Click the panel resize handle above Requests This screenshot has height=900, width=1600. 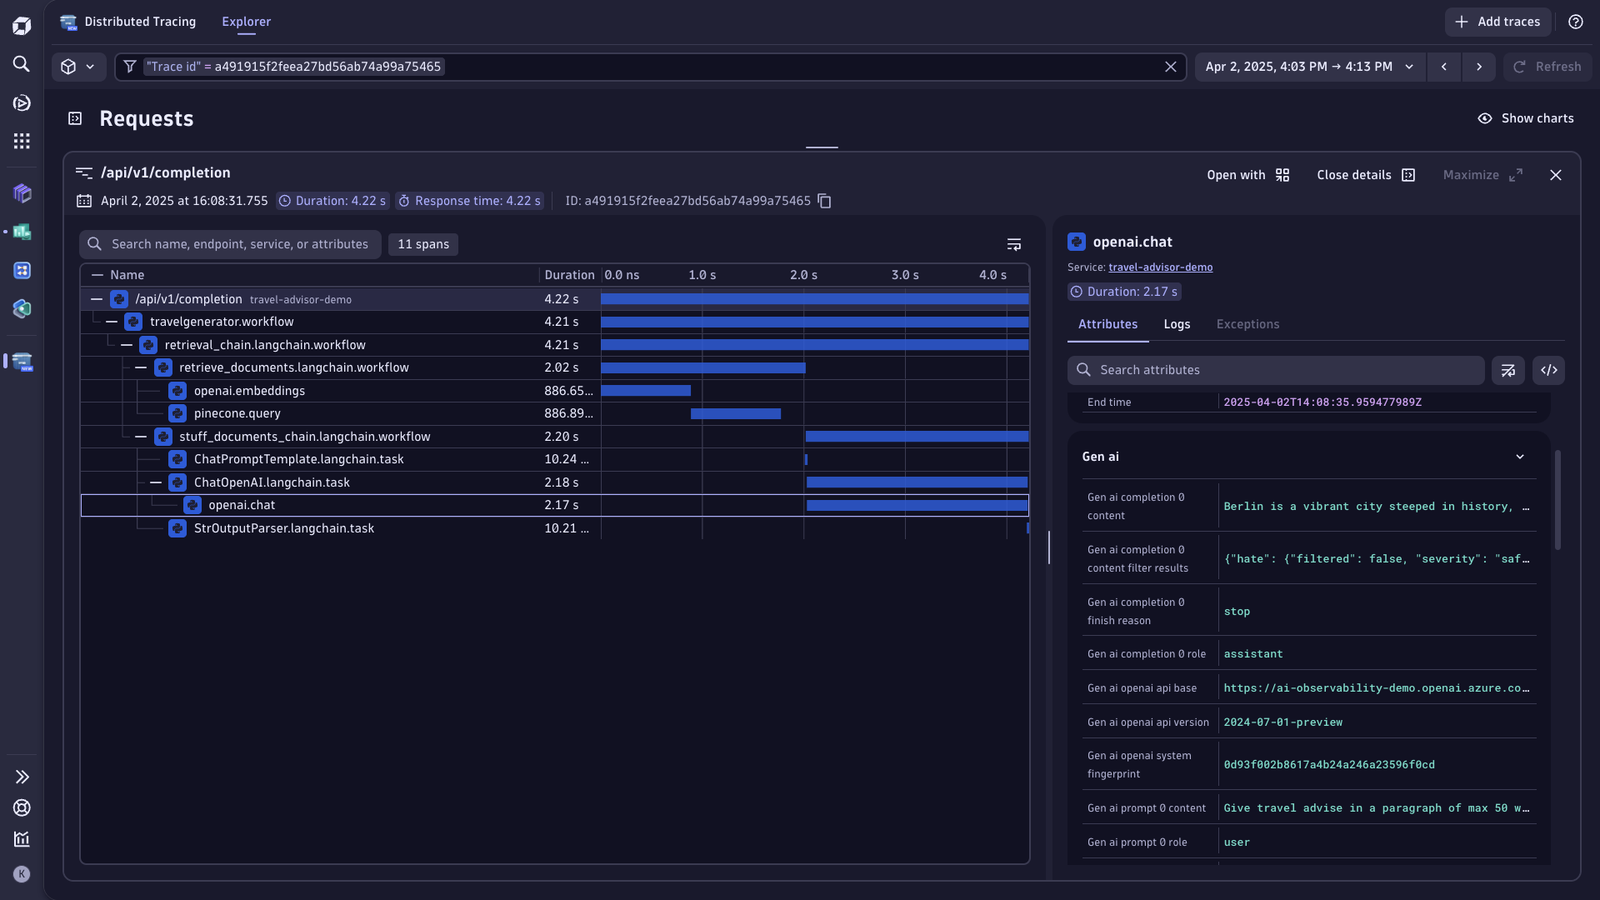click(822, 147)
